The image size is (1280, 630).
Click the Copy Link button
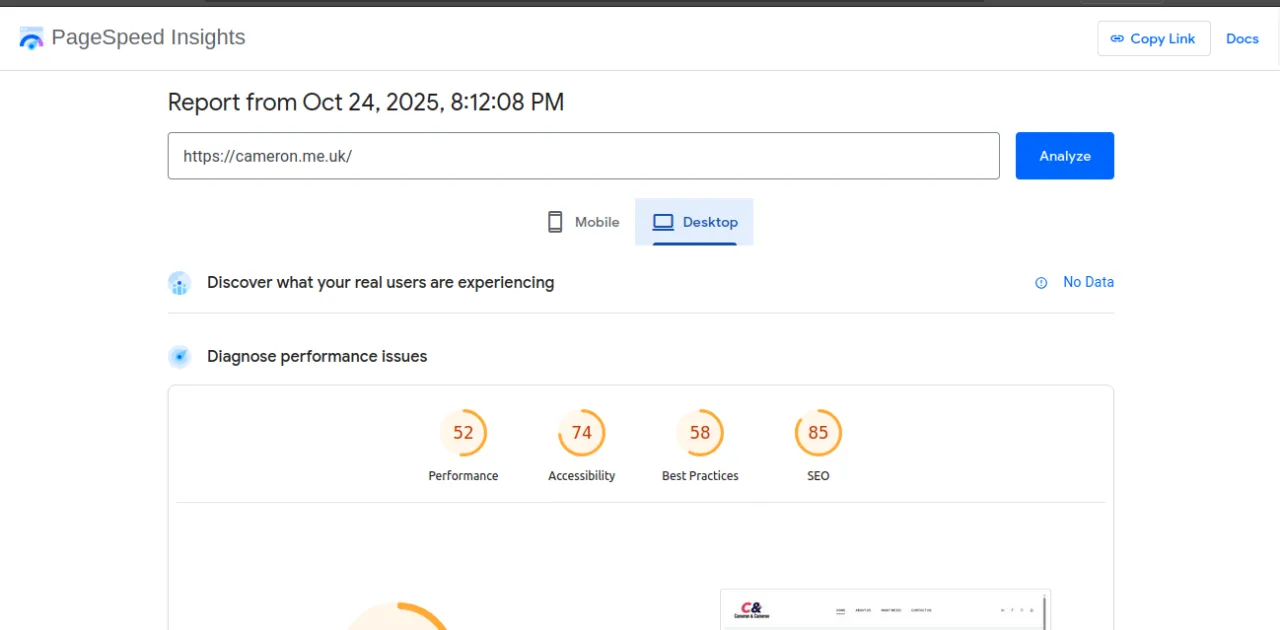[x=1153, y=39]
